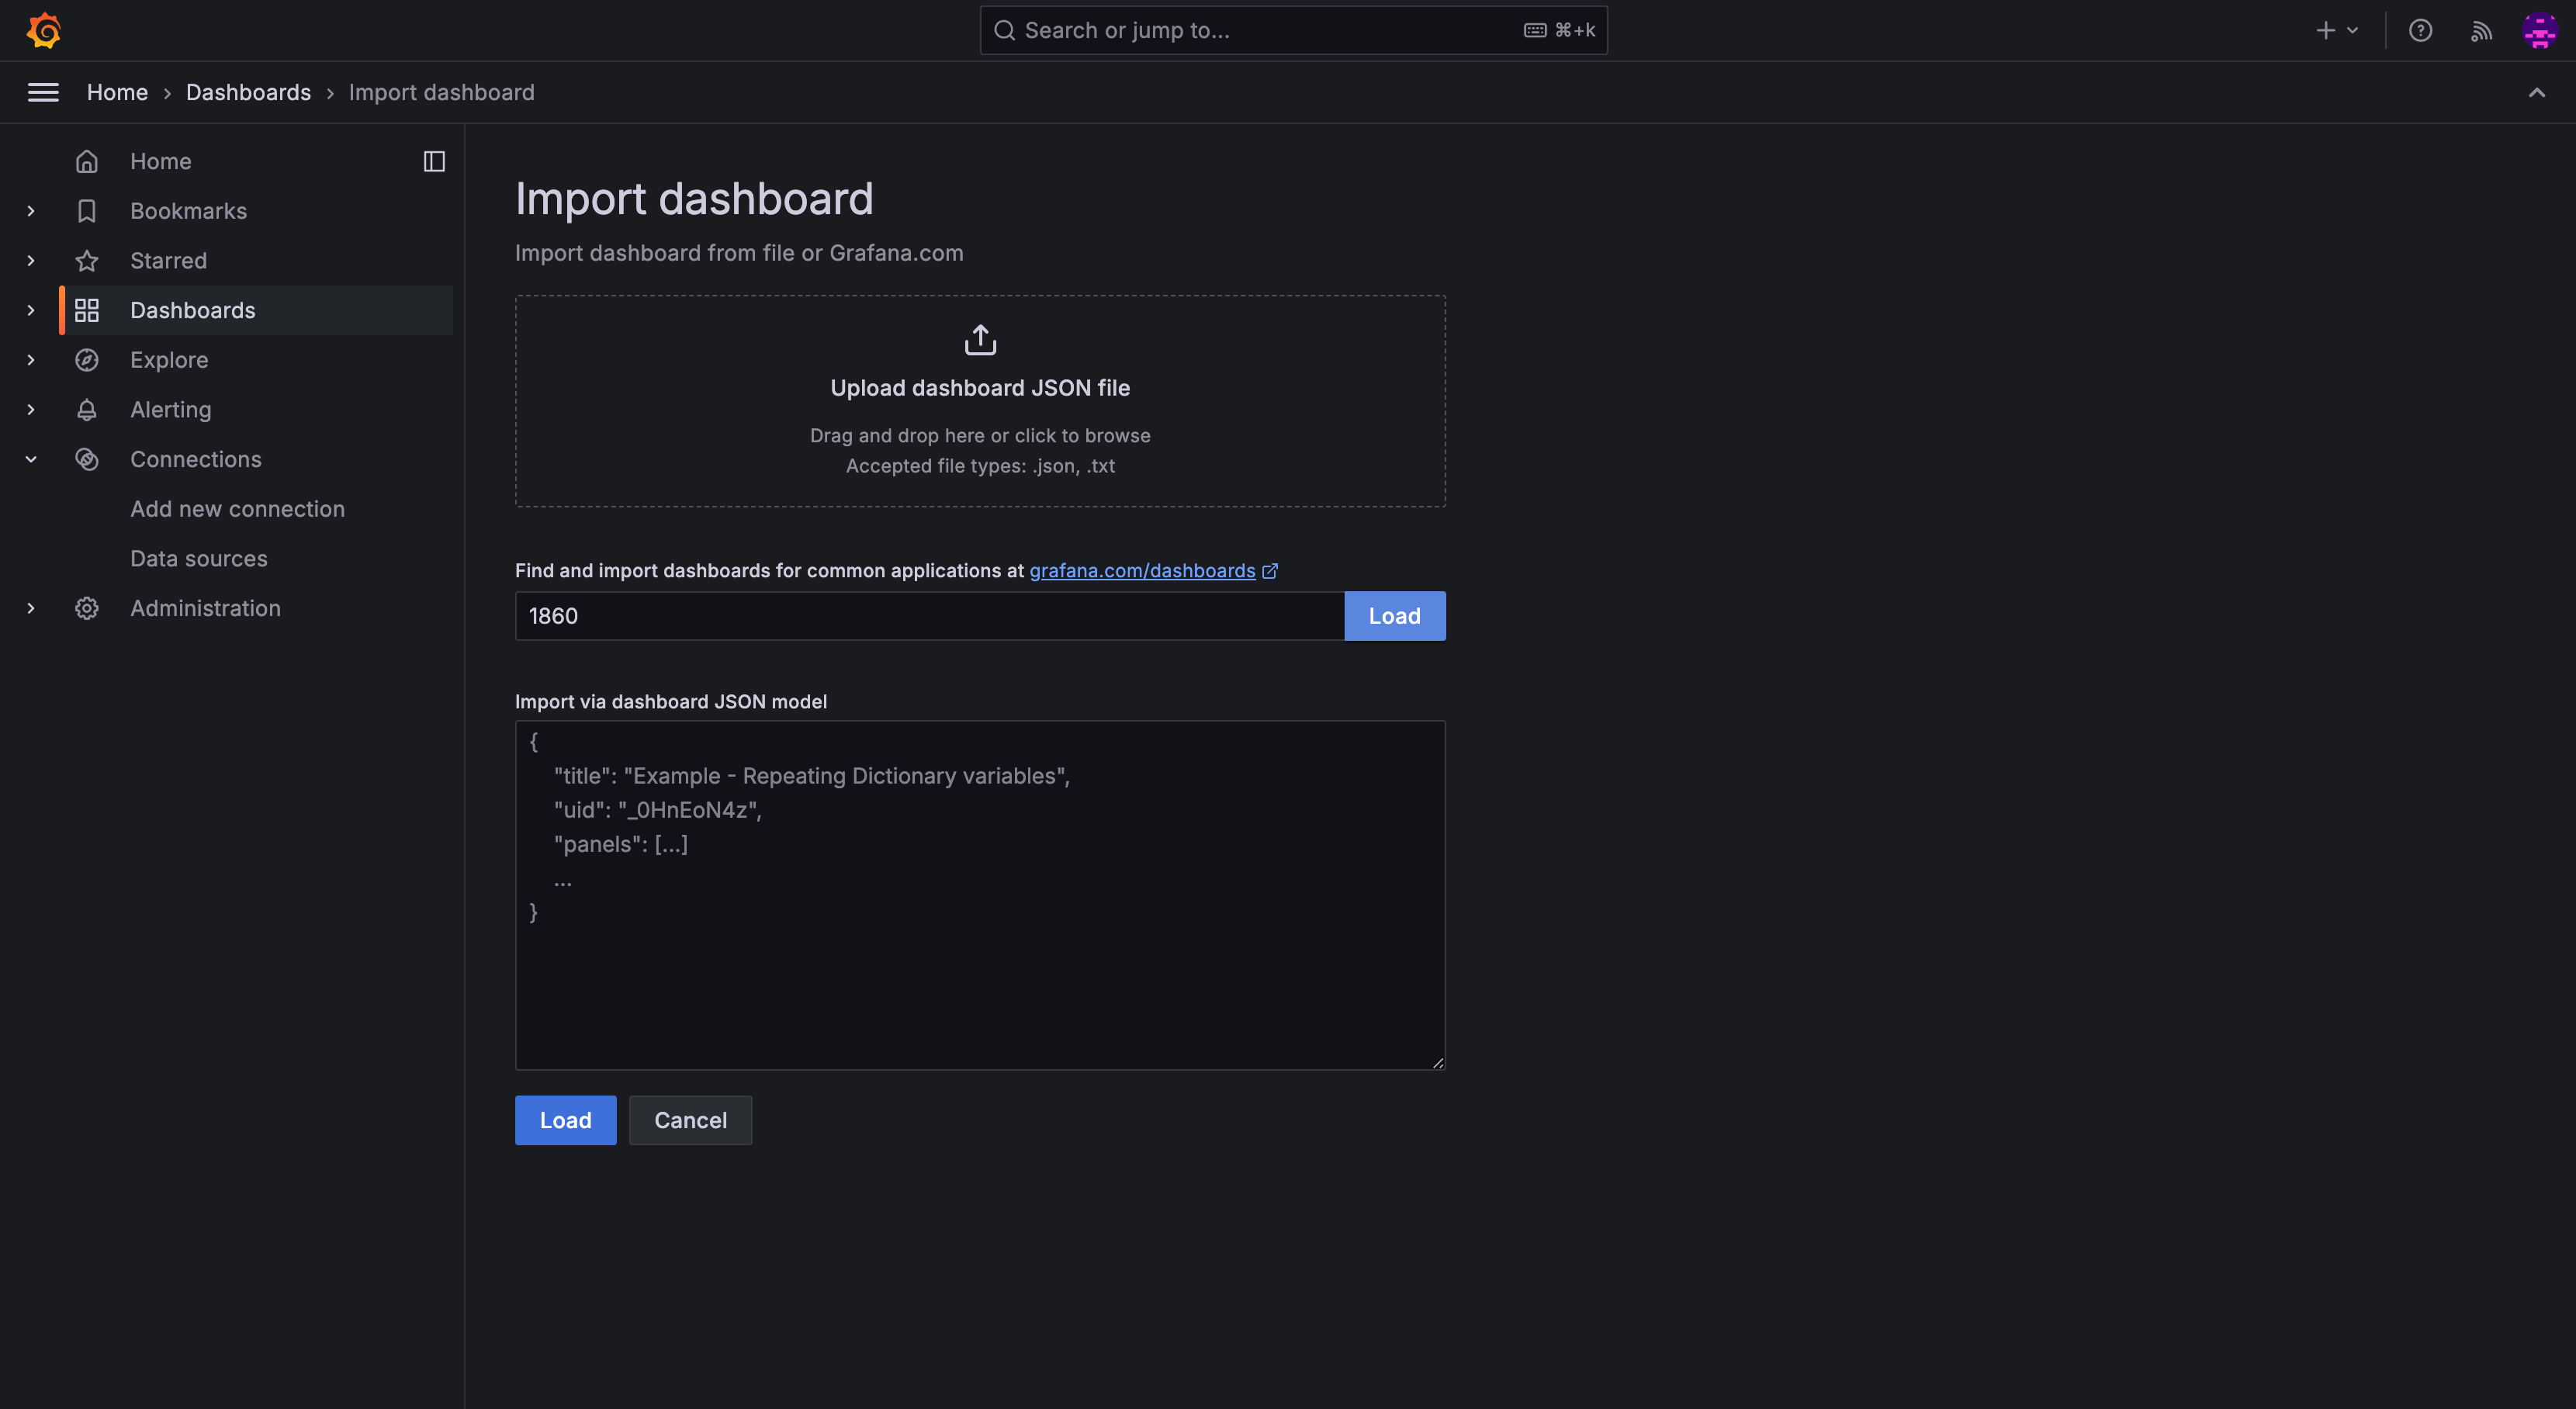Toggle the hamburger menu icon
Viewport: 2576px width, 1409px height.
[43, 92]
